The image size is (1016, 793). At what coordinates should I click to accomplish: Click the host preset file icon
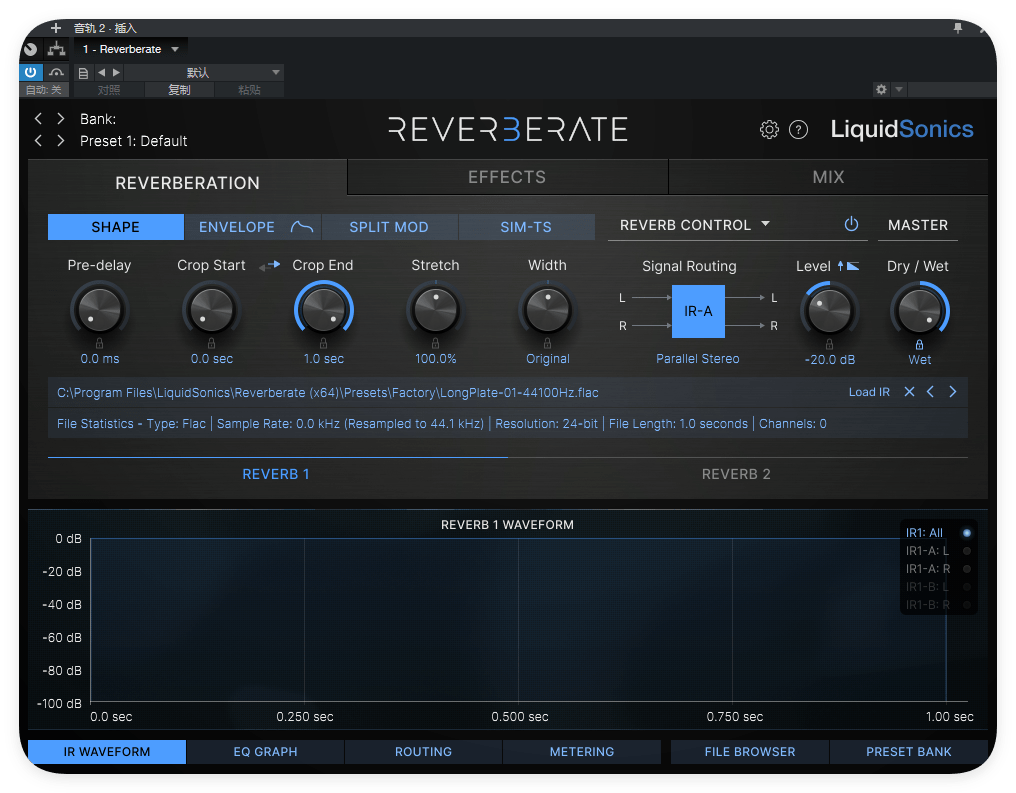point(83,73)
